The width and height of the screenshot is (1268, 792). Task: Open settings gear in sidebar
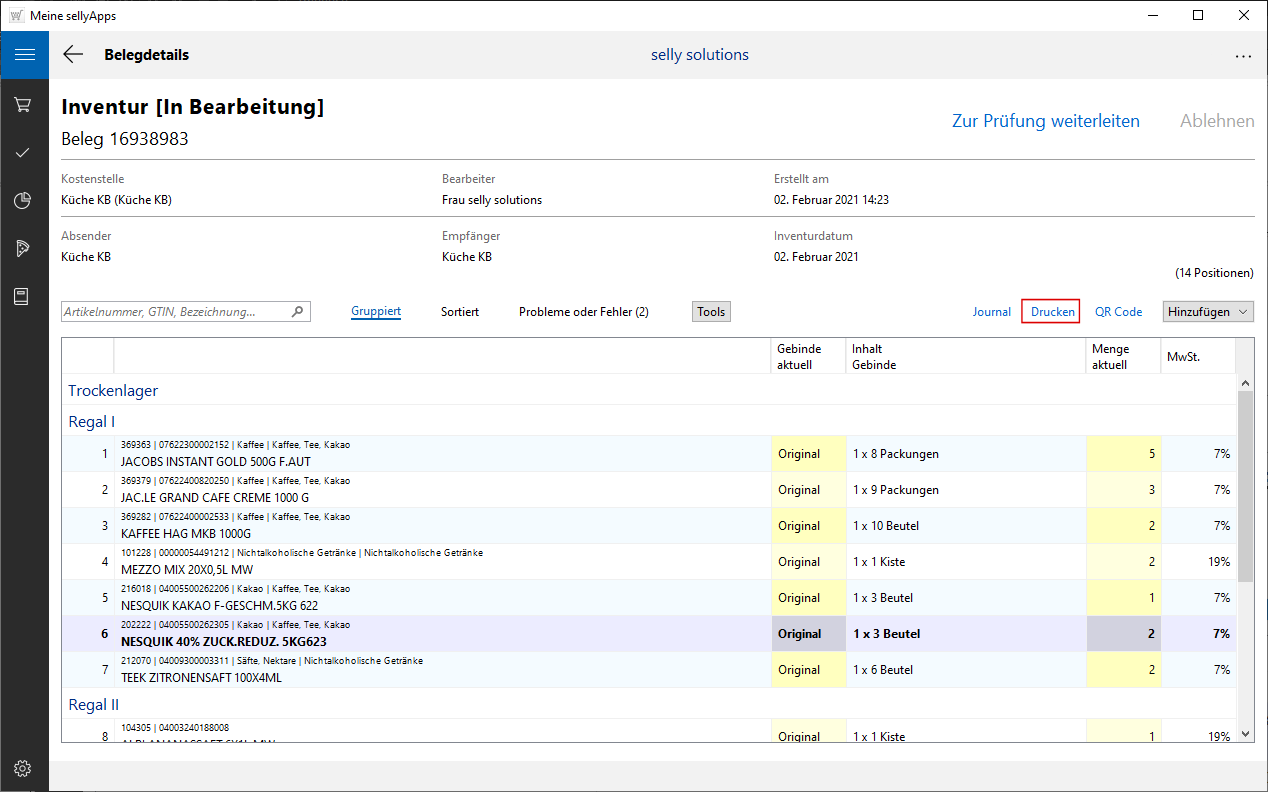(23, 768)
